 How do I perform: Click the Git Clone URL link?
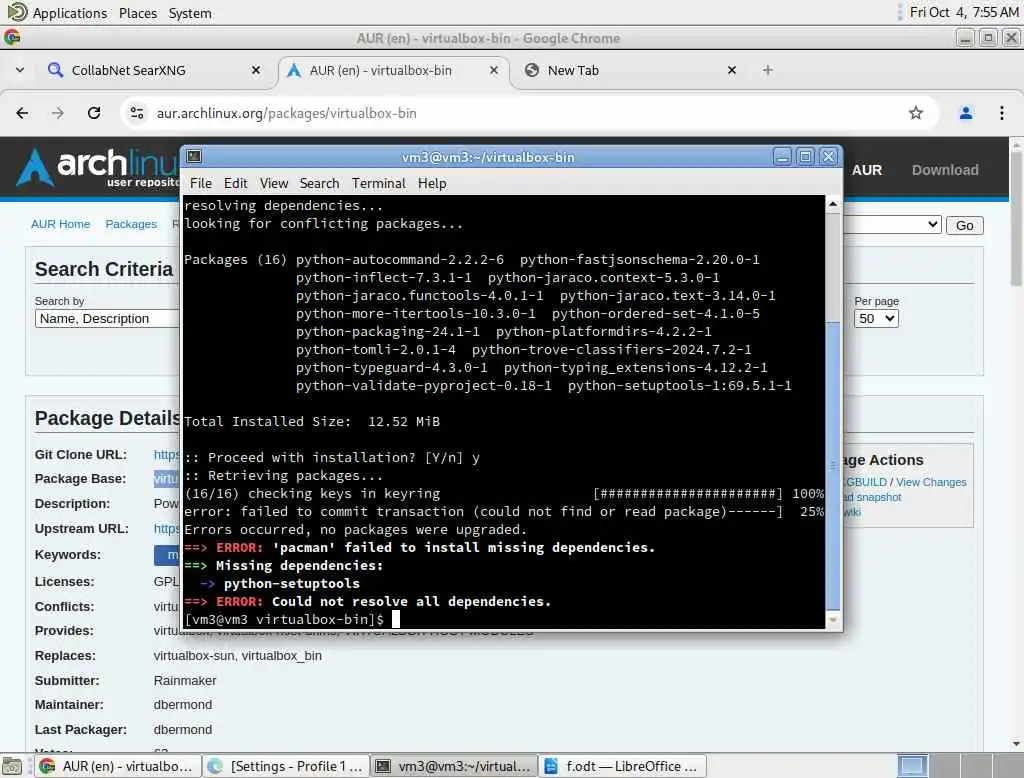click(167, 455)
